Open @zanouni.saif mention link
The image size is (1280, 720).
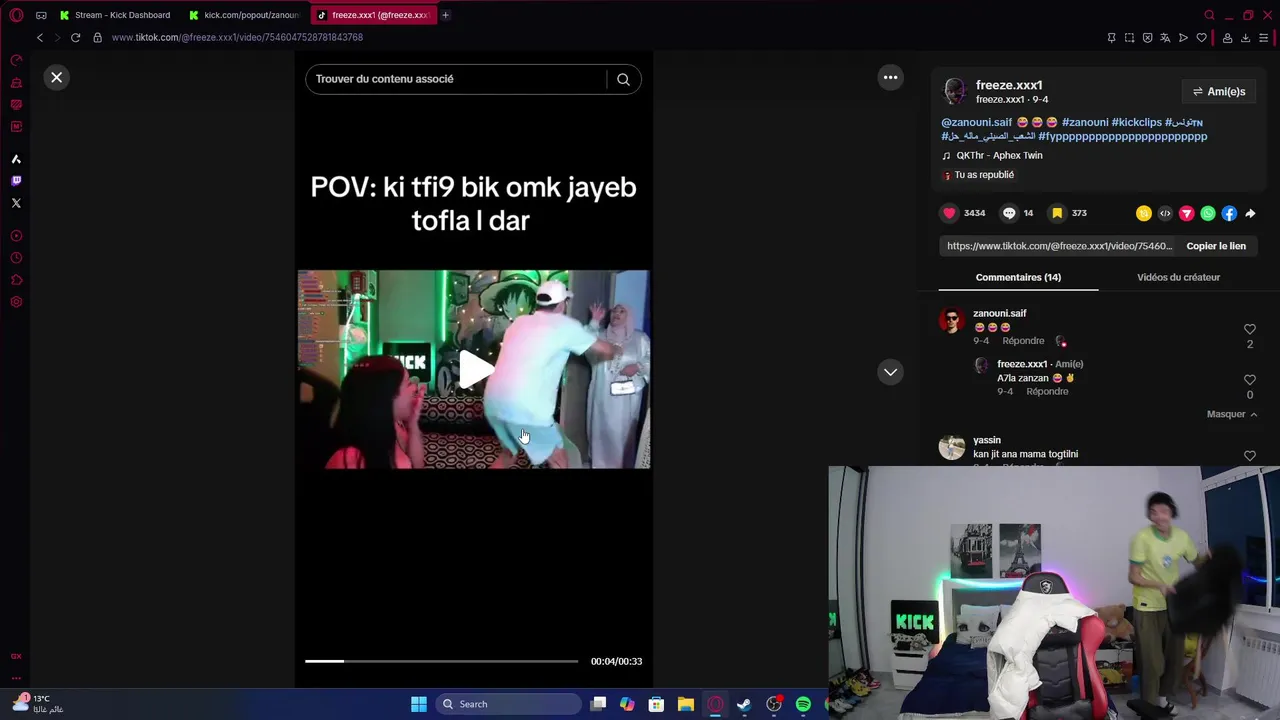(976, 122)
